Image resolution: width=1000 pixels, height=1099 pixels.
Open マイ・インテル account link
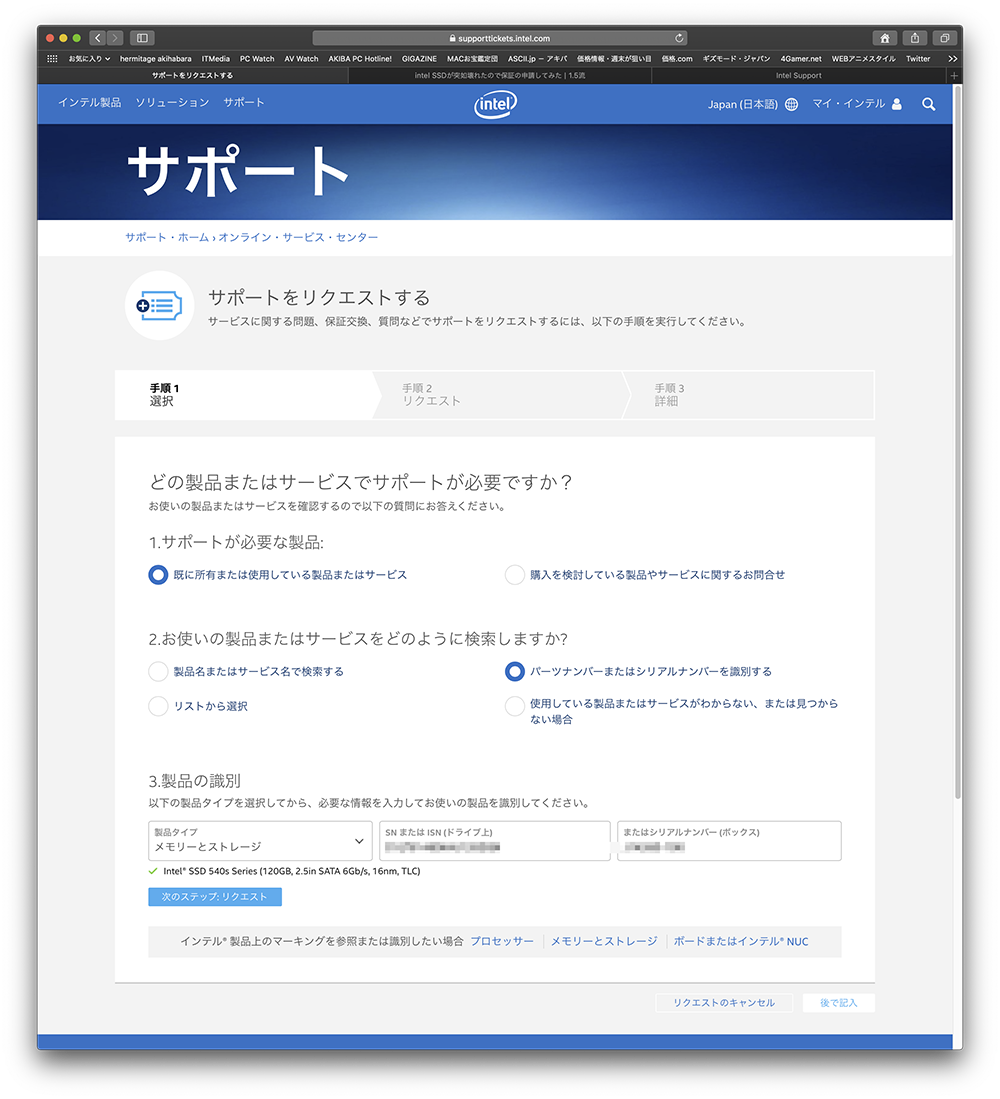pos(849,104)
